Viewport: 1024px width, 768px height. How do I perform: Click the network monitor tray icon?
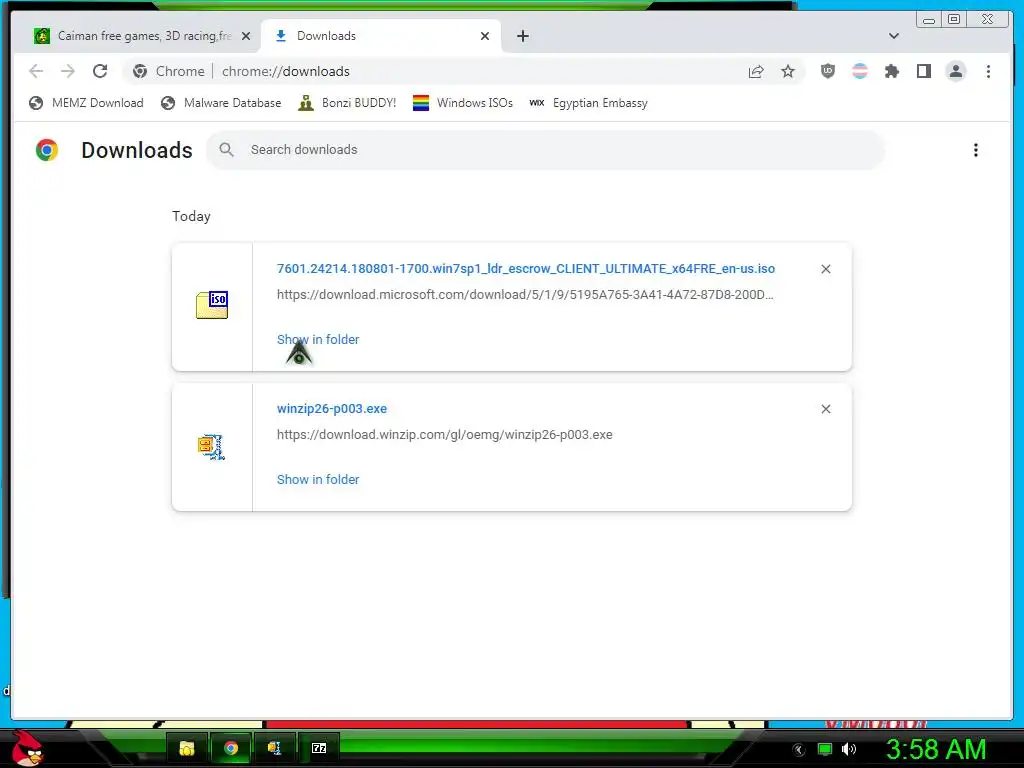[825, 749]
